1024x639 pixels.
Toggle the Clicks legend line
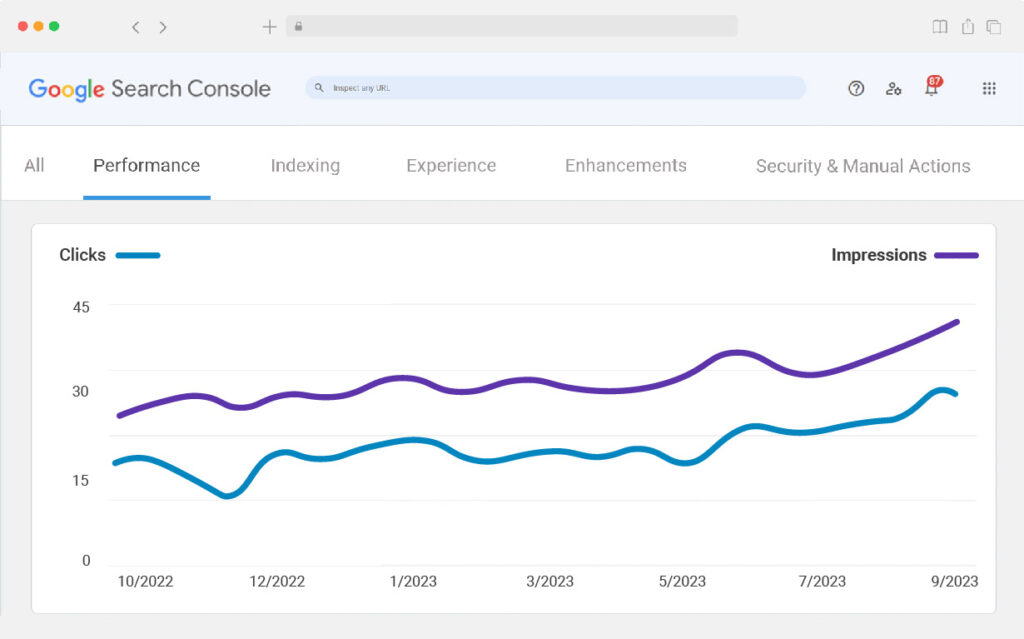[x=138, y=255]
